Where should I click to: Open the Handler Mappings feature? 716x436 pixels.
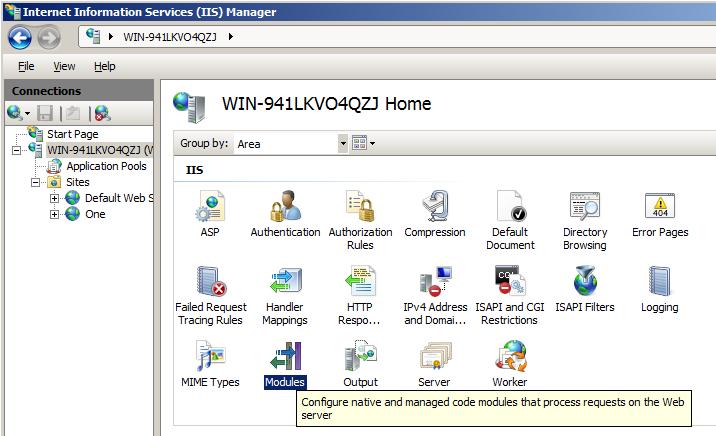(285, 295)
